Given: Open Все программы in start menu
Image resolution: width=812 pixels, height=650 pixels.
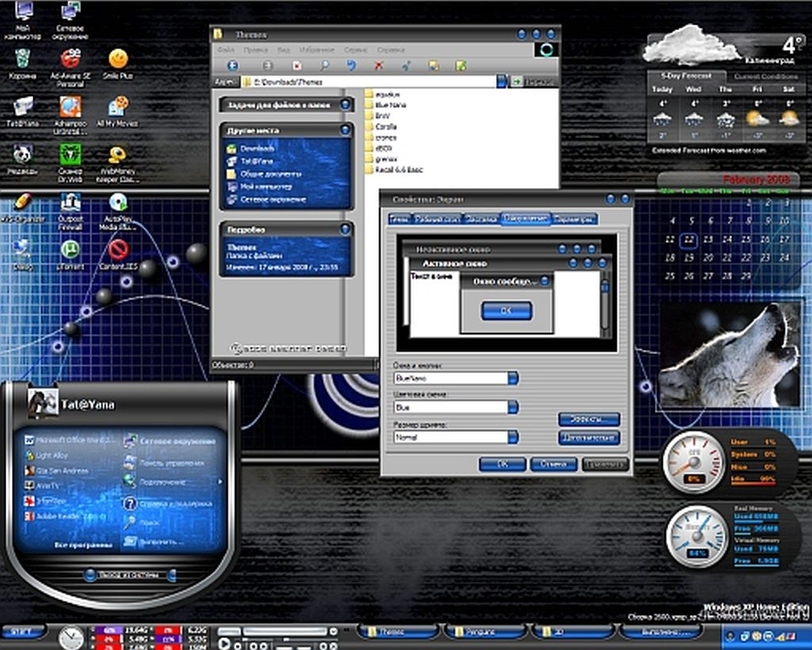Looking at the screenshot, I should point(83,545).
